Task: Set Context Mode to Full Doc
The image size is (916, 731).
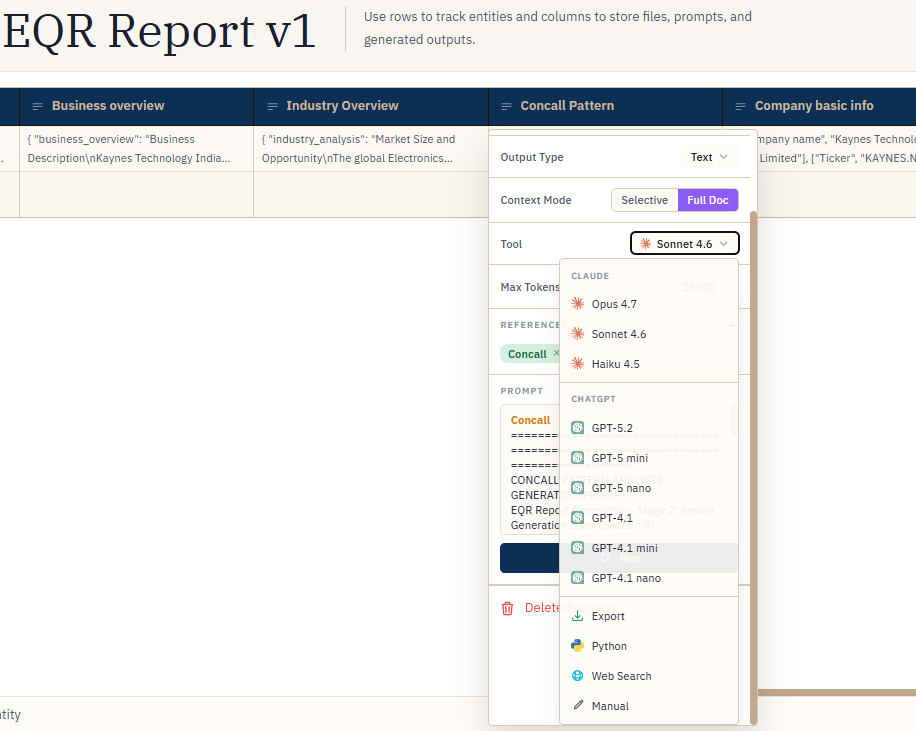Action: [x=707, y=200]
